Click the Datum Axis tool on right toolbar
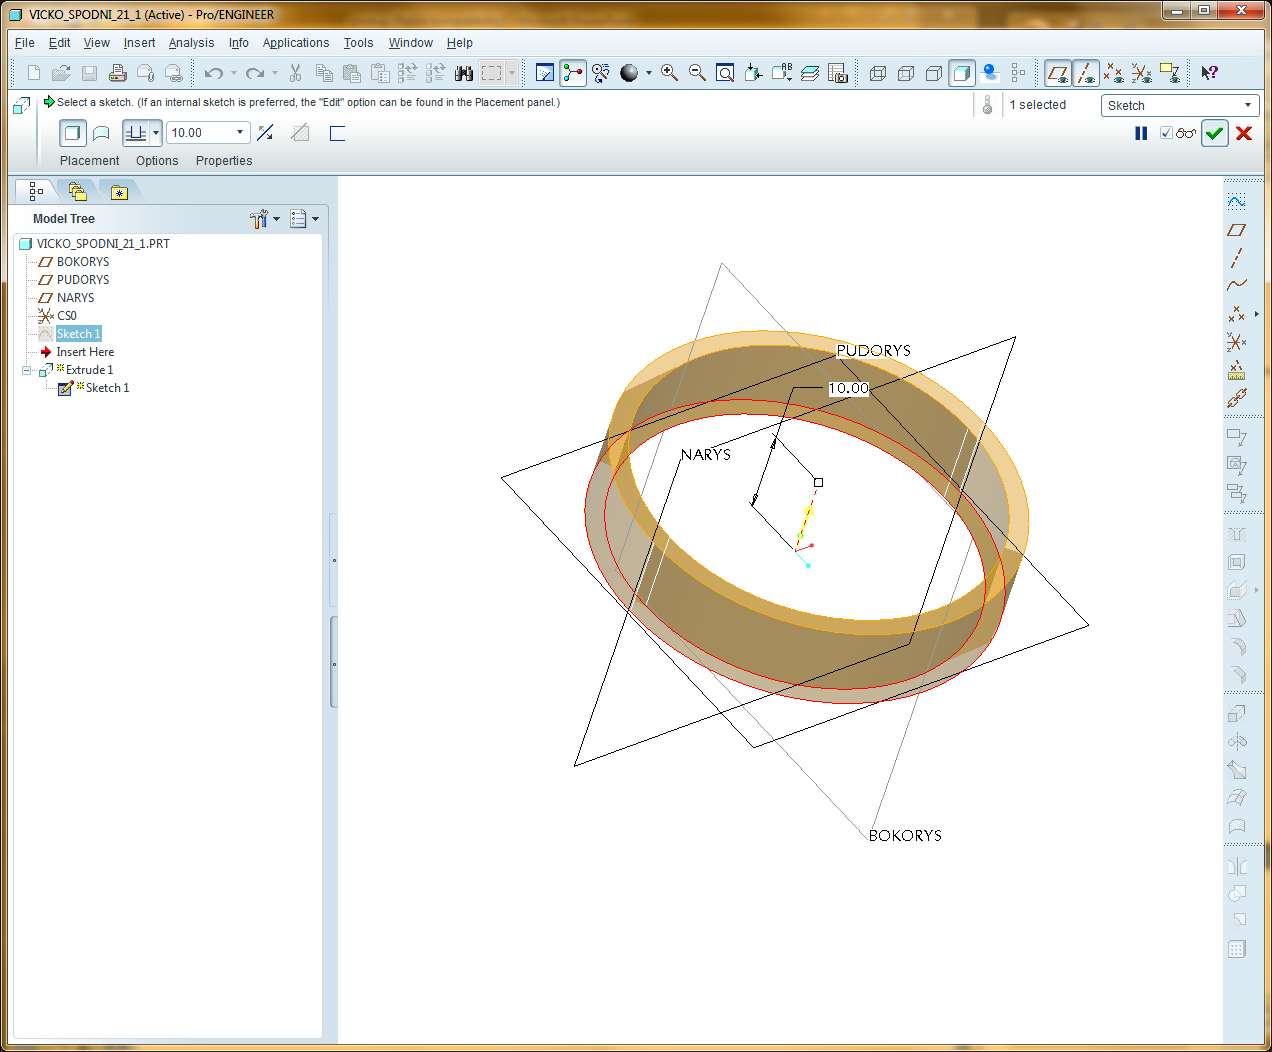This screenshot has width=1272, height=1052. point(1237,258)
